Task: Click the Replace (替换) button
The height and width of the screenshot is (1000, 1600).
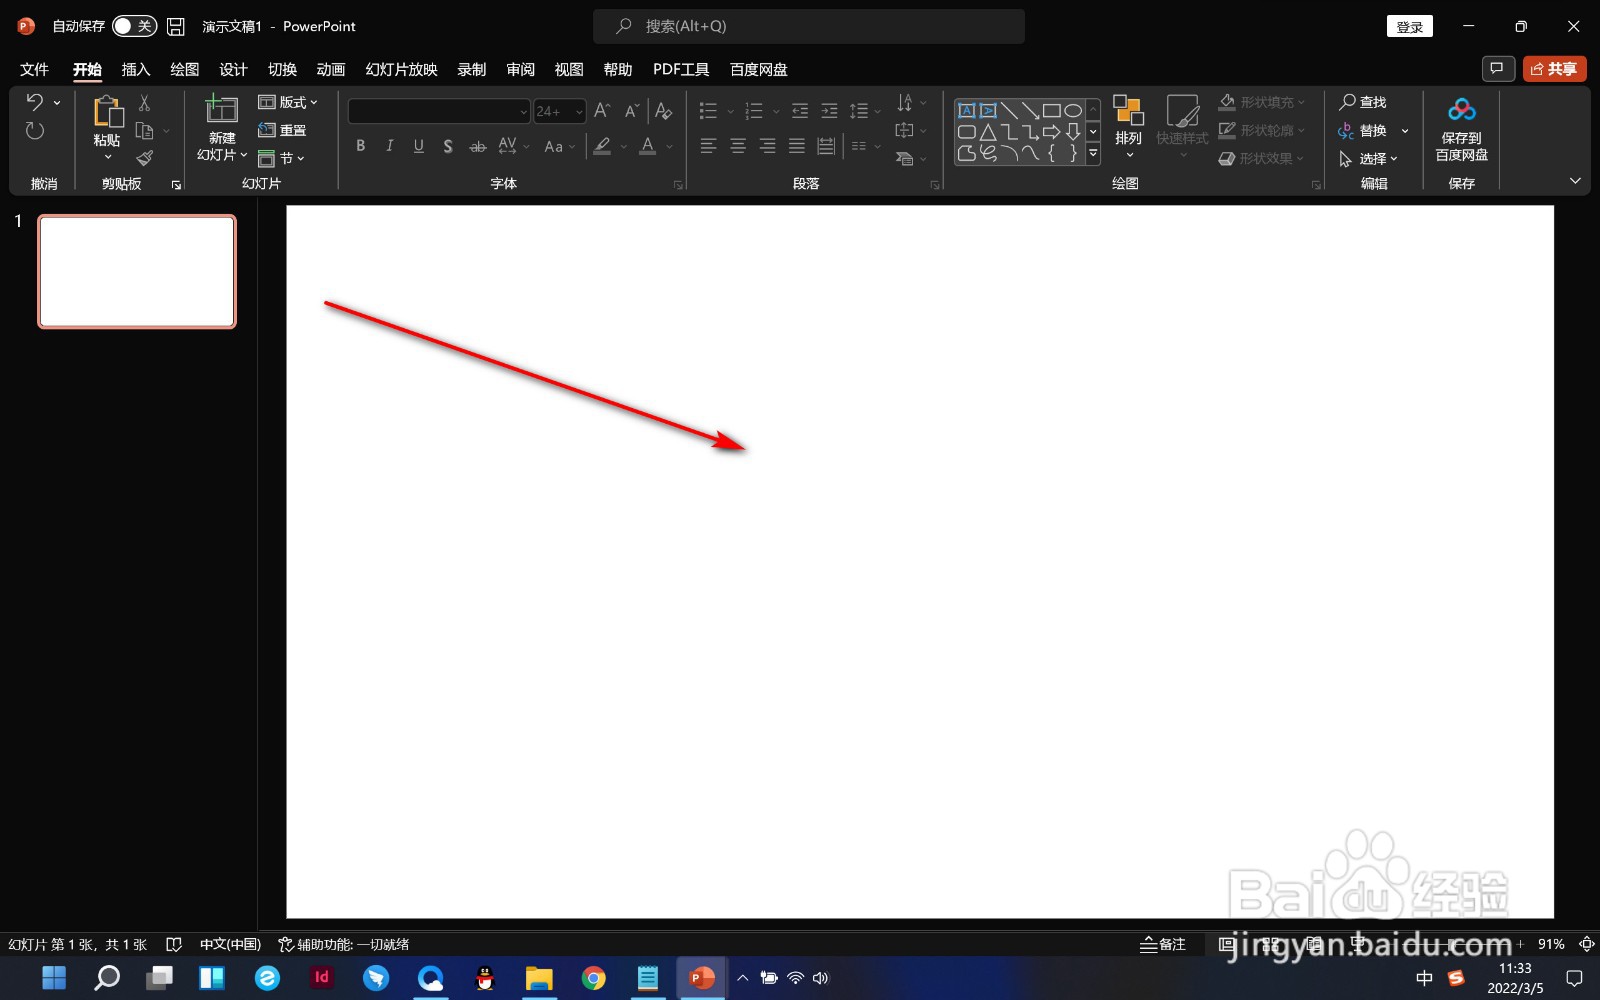Action: point(1363,130)
